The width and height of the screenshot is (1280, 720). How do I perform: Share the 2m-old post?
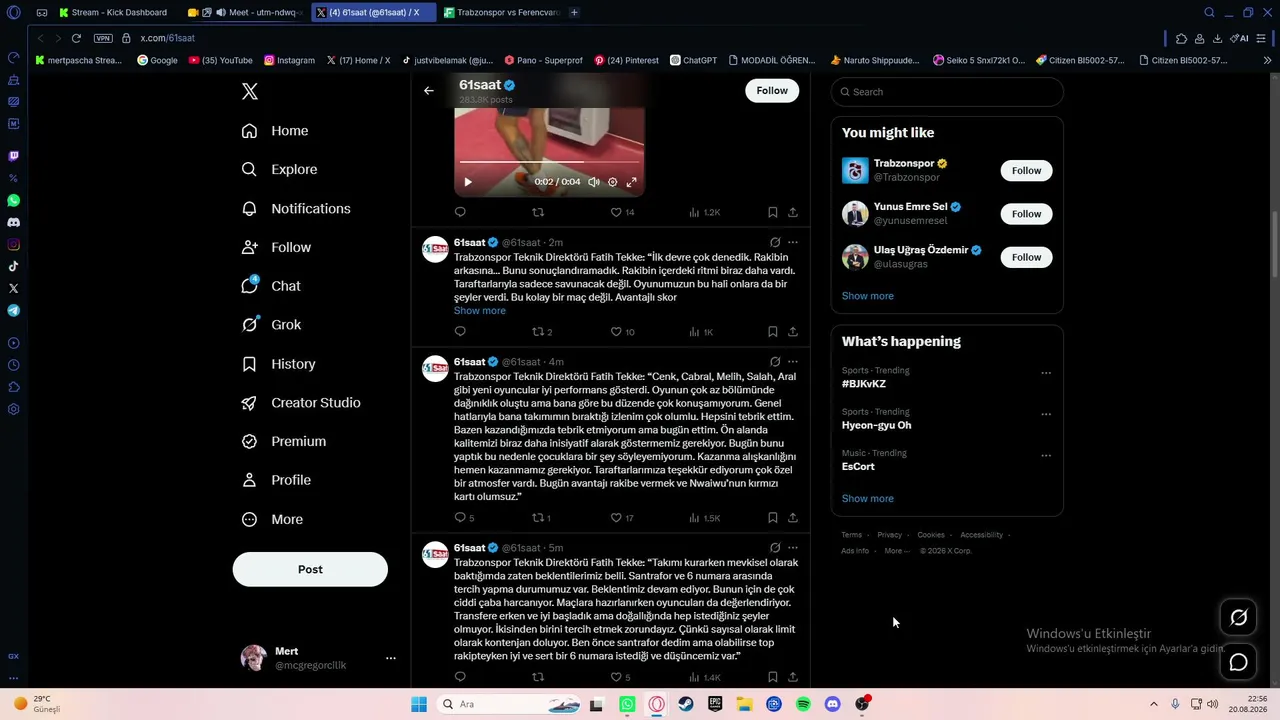(793, 332)
